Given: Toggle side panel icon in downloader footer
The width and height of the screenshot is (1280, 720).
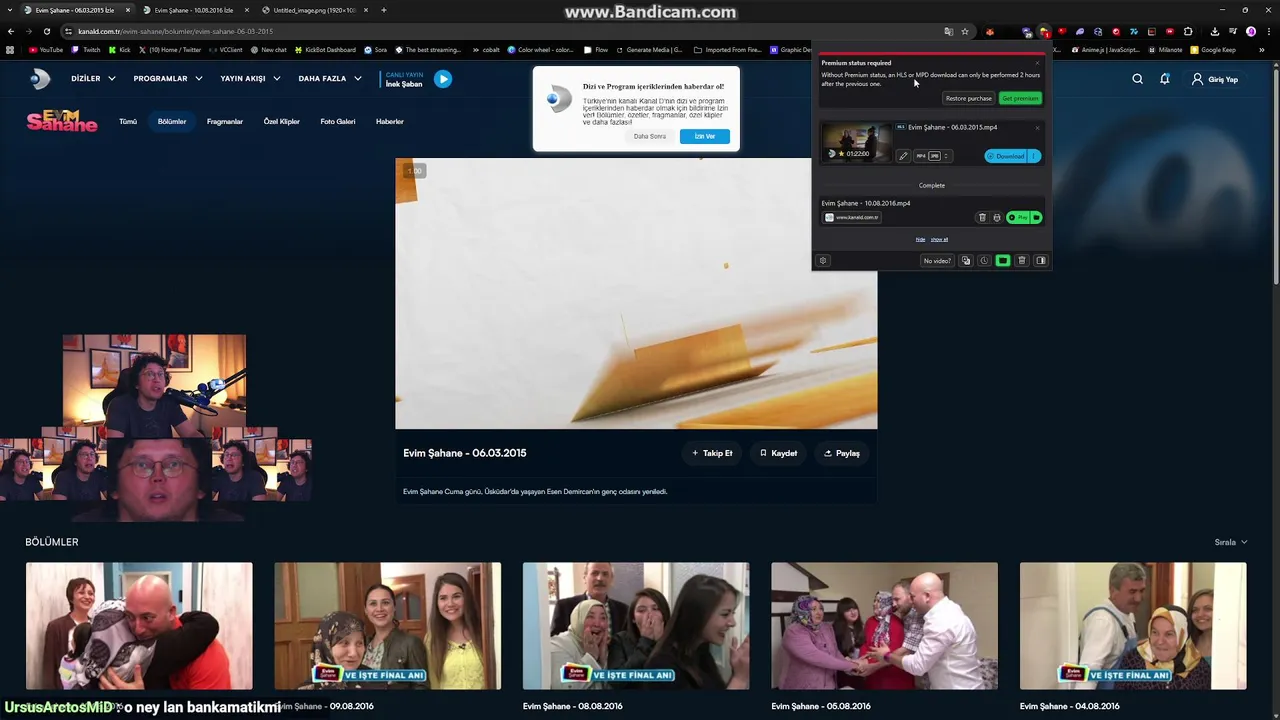Looking at the screenshot, I should 1040,261.
